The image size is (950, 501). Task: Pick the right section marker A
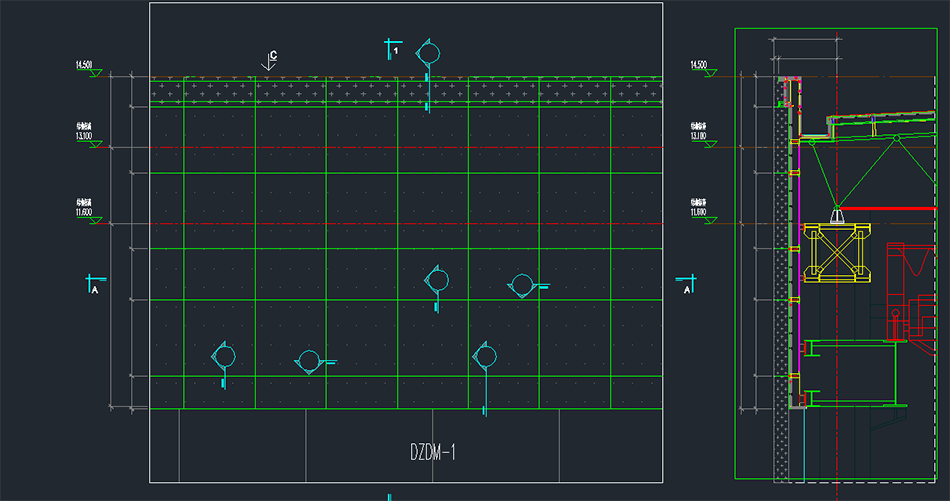685,284
